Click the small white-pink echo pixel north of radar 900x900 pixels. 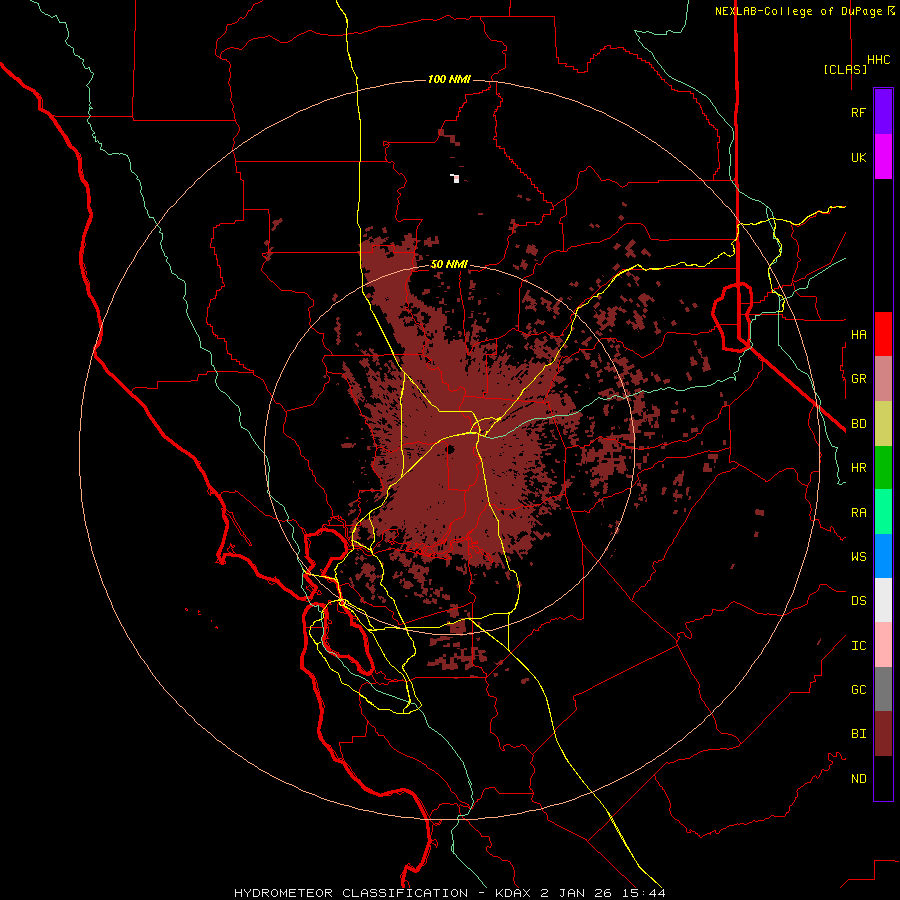[456, 179]
